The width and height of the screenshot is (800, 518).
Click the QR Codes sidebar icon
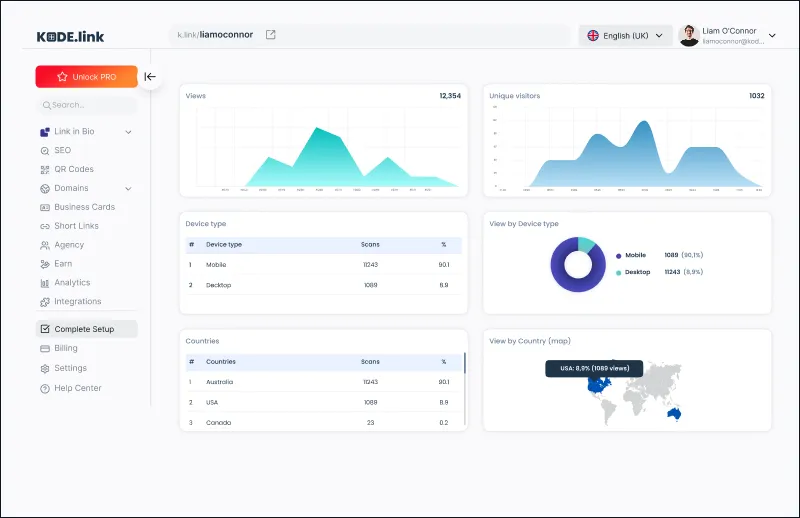click(45, 169)
